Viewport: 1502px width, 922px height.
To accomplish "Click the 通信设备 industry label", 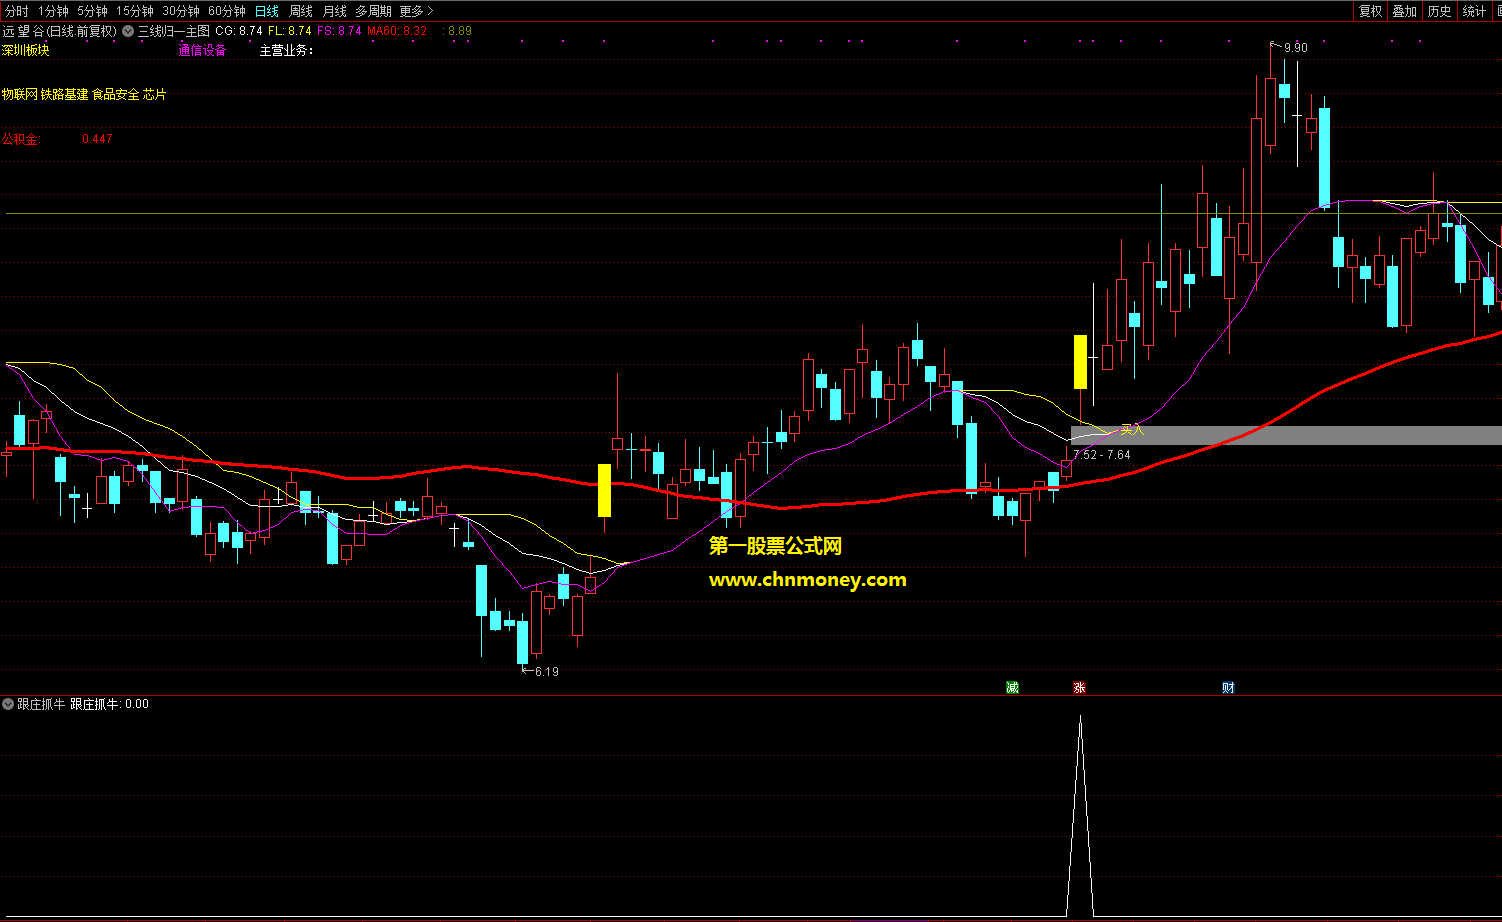I will click(202, 50).
